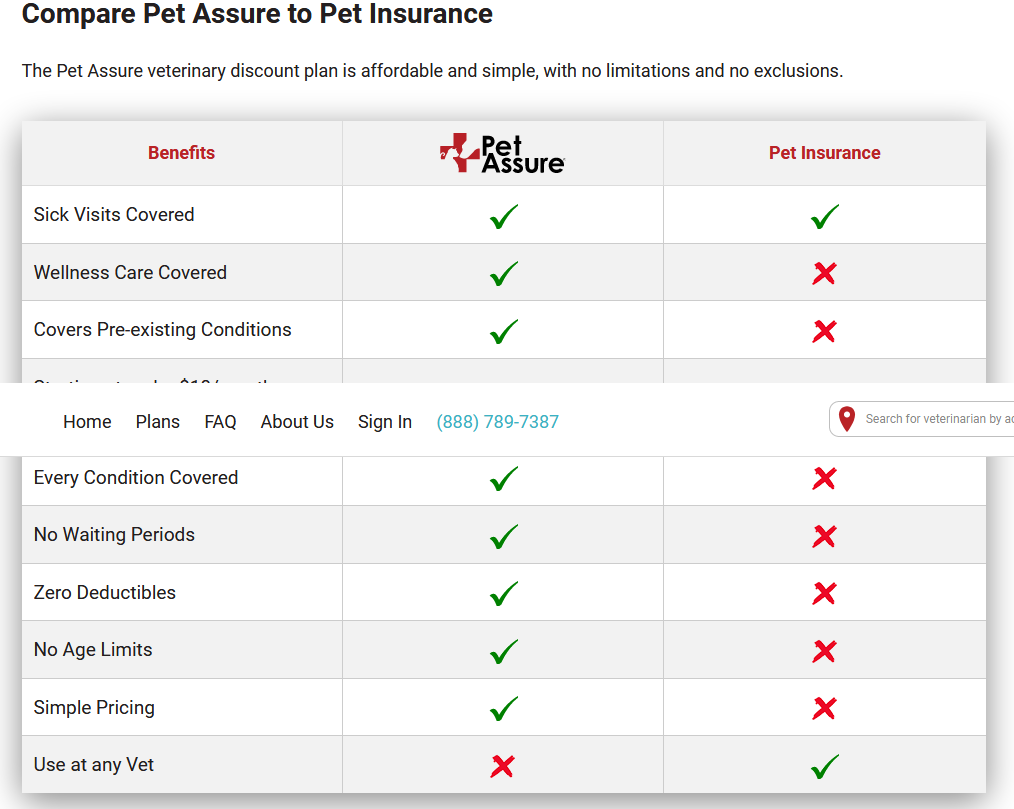The width and height of the screenshot is (1014, 809).
Task: Click Pet Insurance checkmark for Sick Visits Covered
Action: coord(825,216)
